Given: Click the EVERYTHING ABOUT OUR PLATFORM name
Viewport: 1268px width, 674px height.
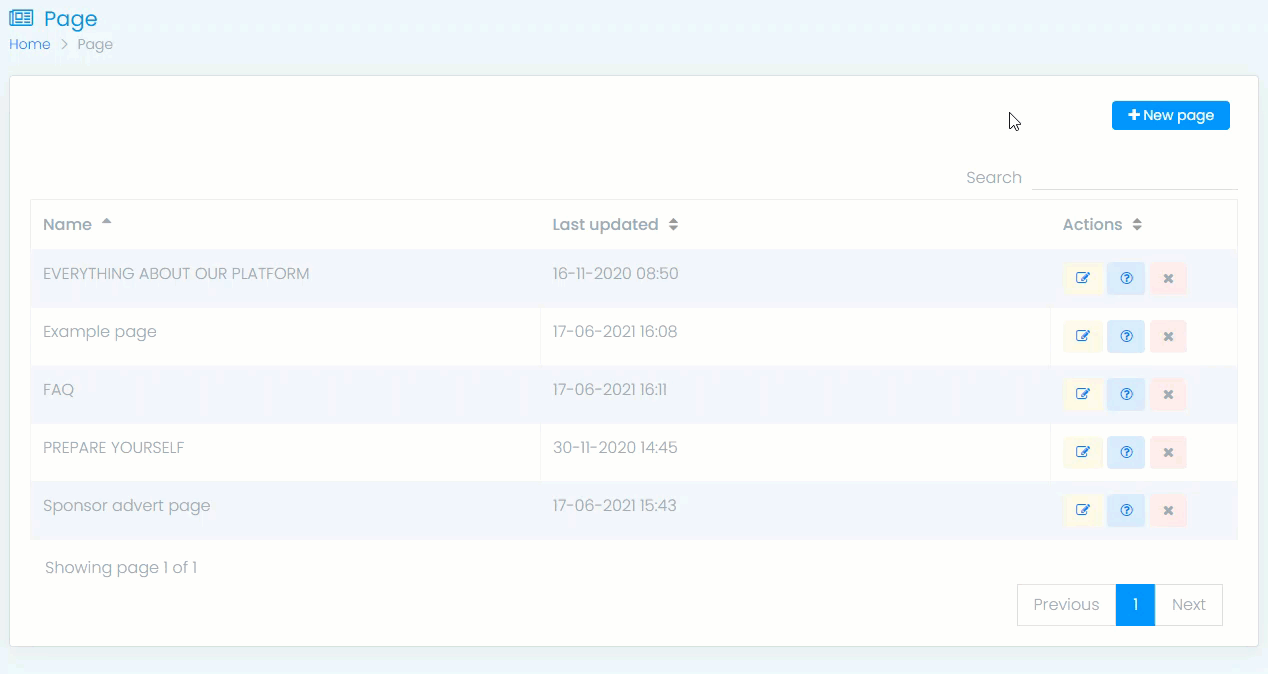Looking at the screenshot, I should 176,273.
